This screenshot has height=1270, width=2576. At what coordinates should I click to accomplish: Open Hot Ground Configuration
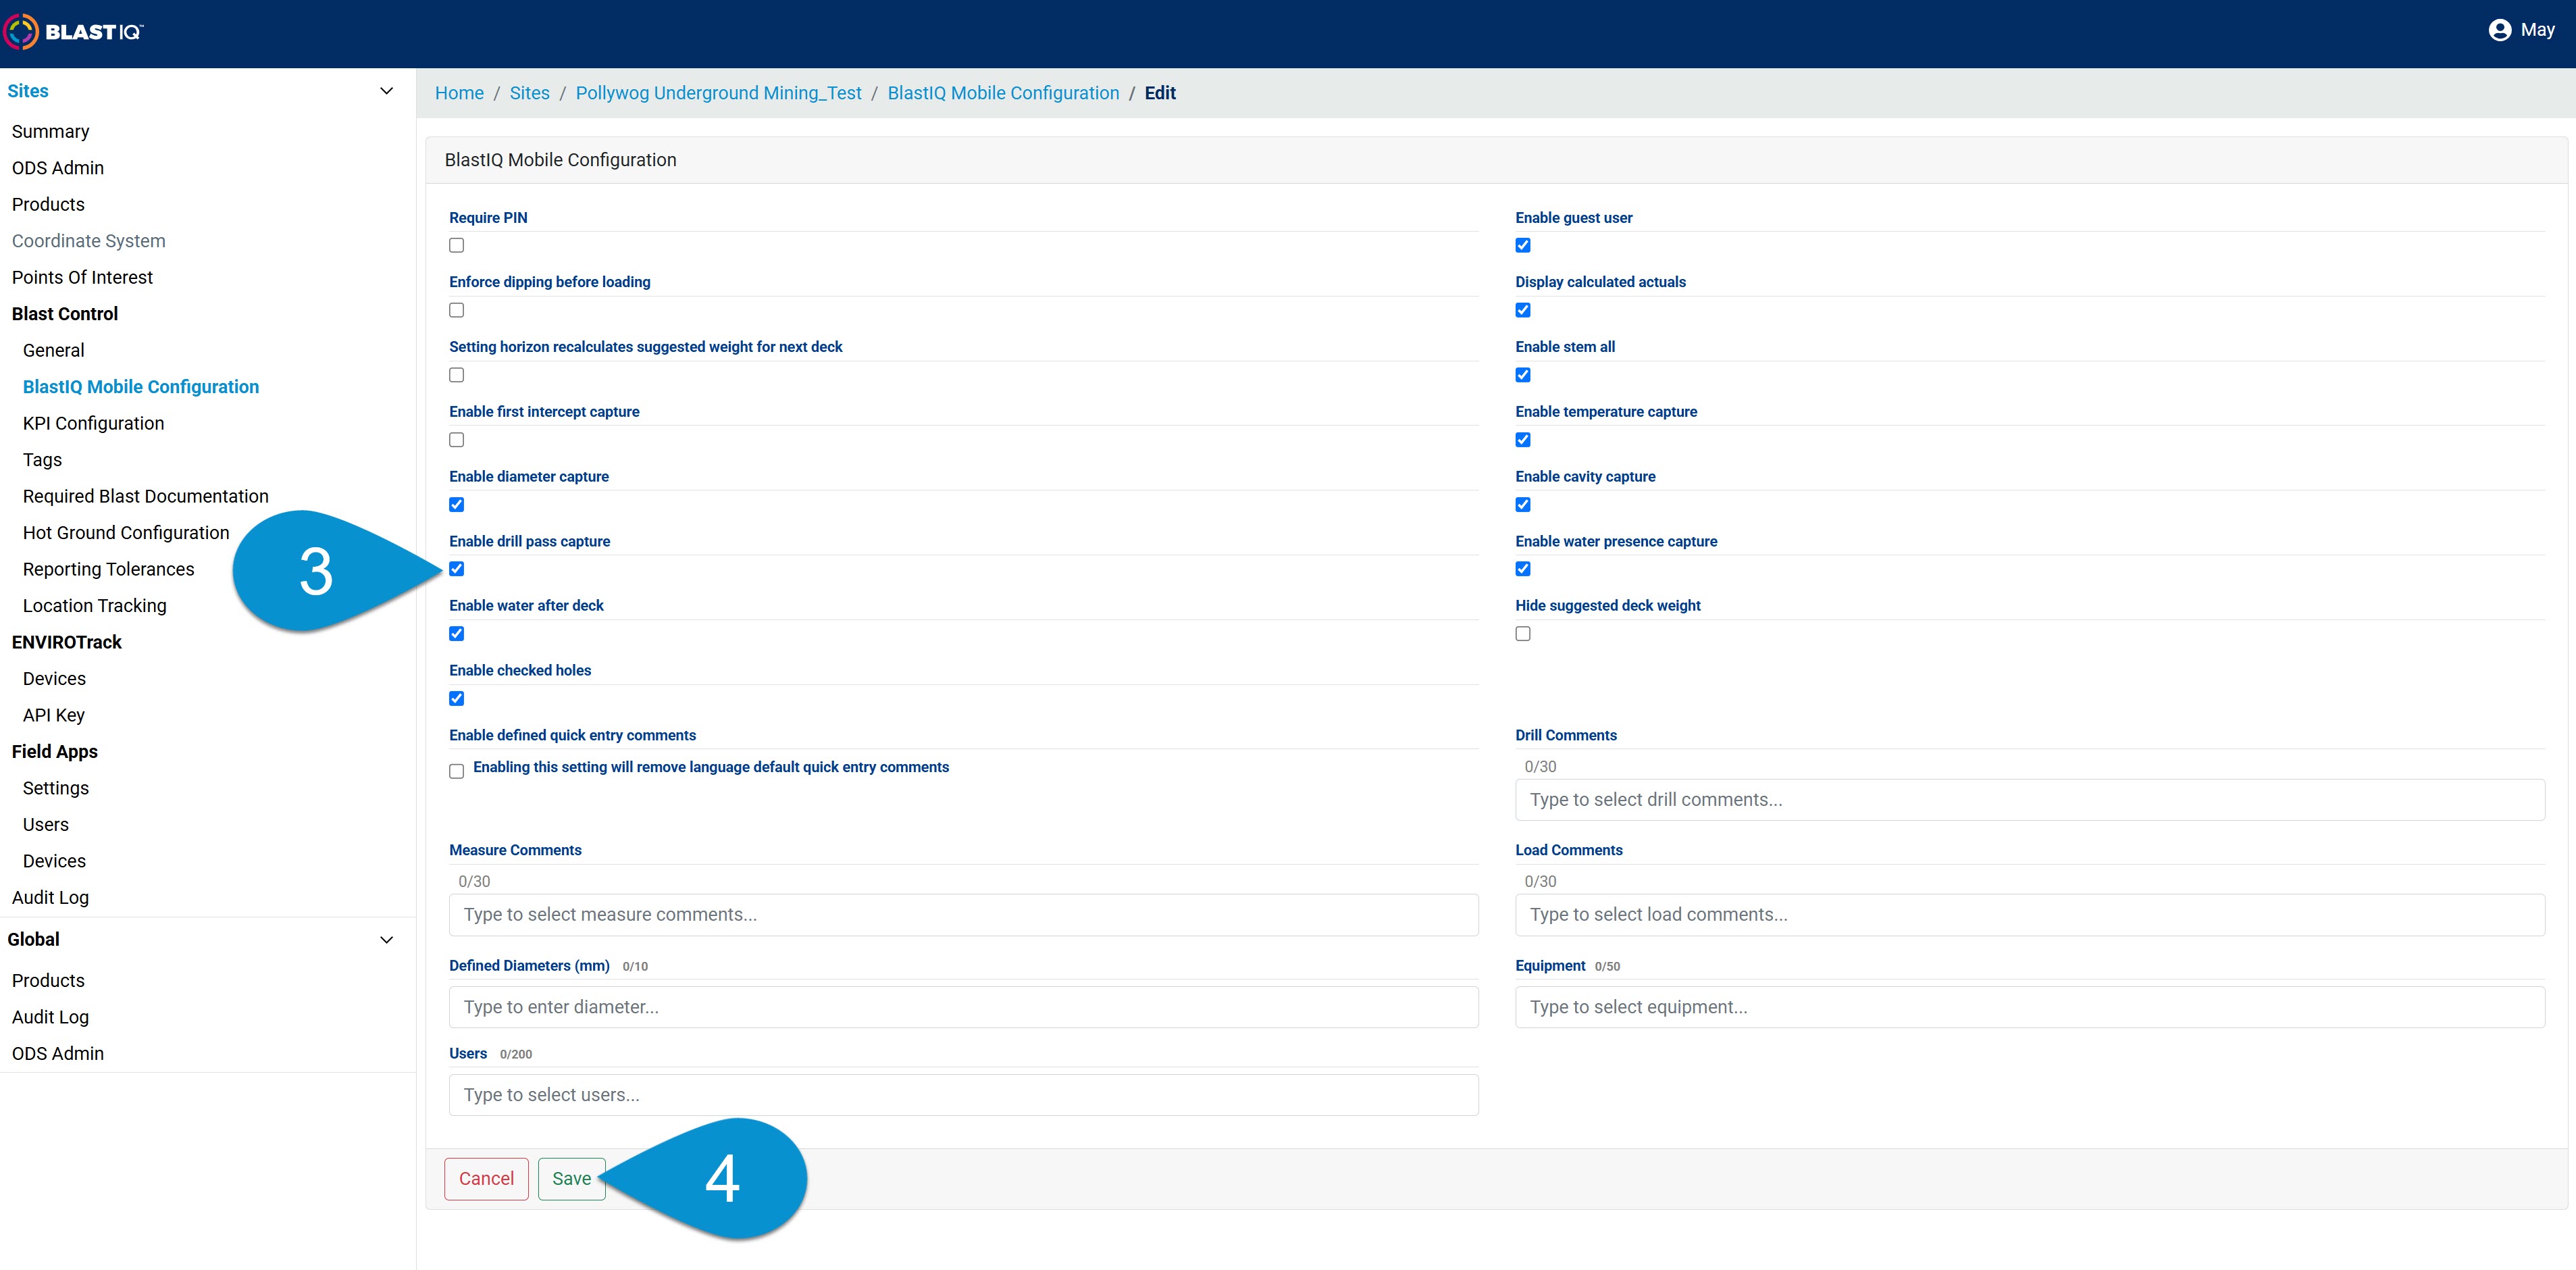pos(126,533)
